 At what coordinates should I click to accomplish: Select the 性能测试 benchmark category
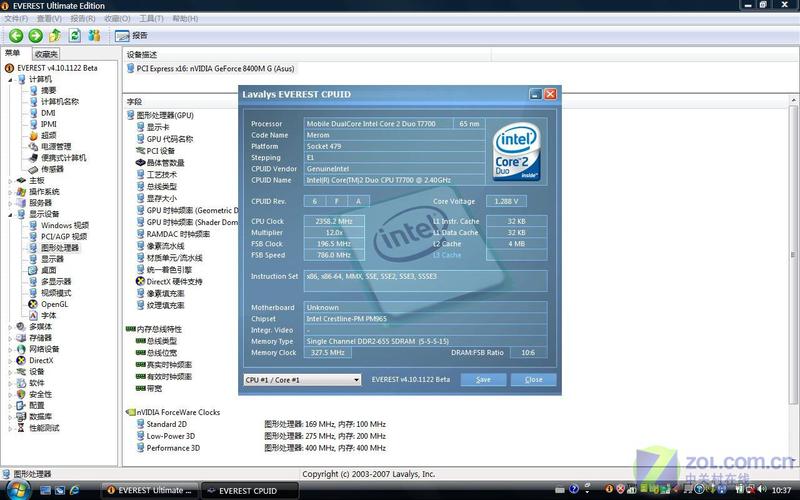pyautogui.click(x=44, y=428)
